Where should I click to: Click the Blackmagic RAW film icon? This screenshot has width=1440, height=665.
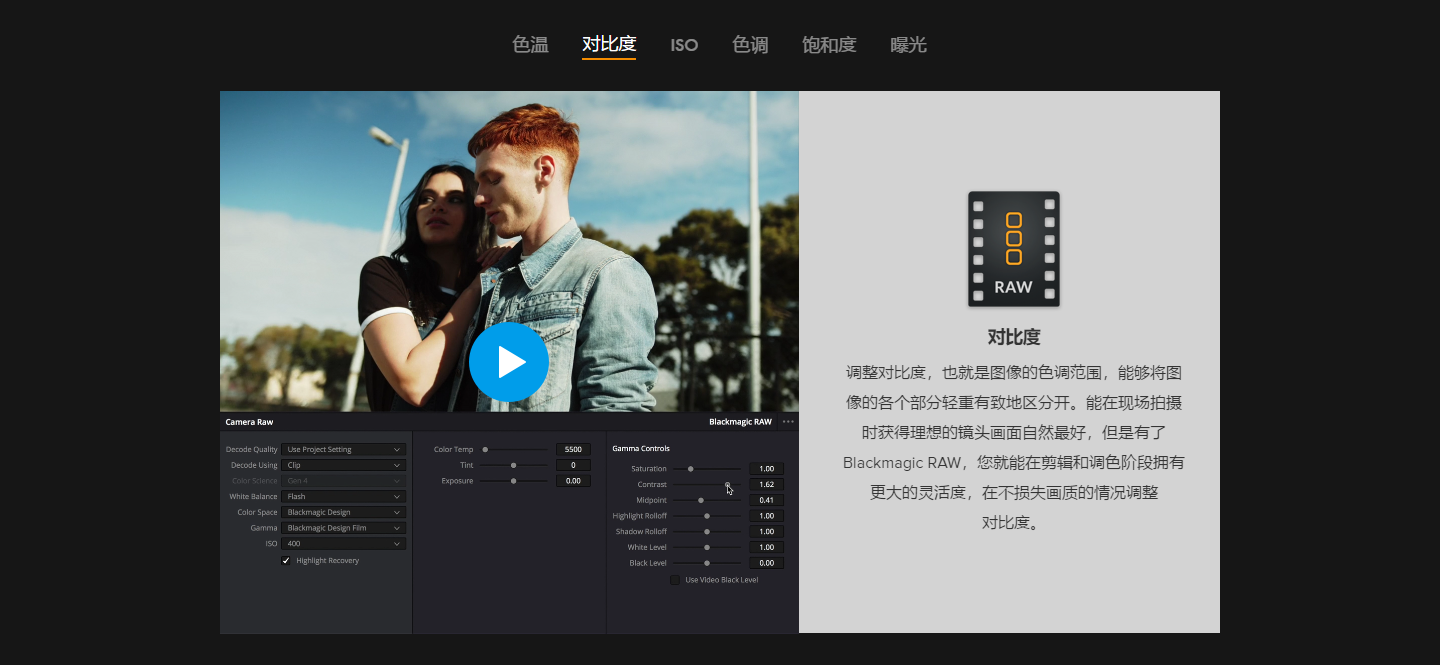(1013, 249)
